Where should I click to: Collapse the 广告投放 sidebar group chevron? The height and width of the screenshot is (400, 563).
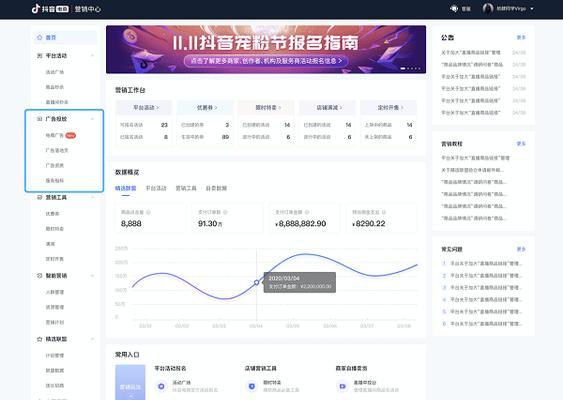coord(92,119)
